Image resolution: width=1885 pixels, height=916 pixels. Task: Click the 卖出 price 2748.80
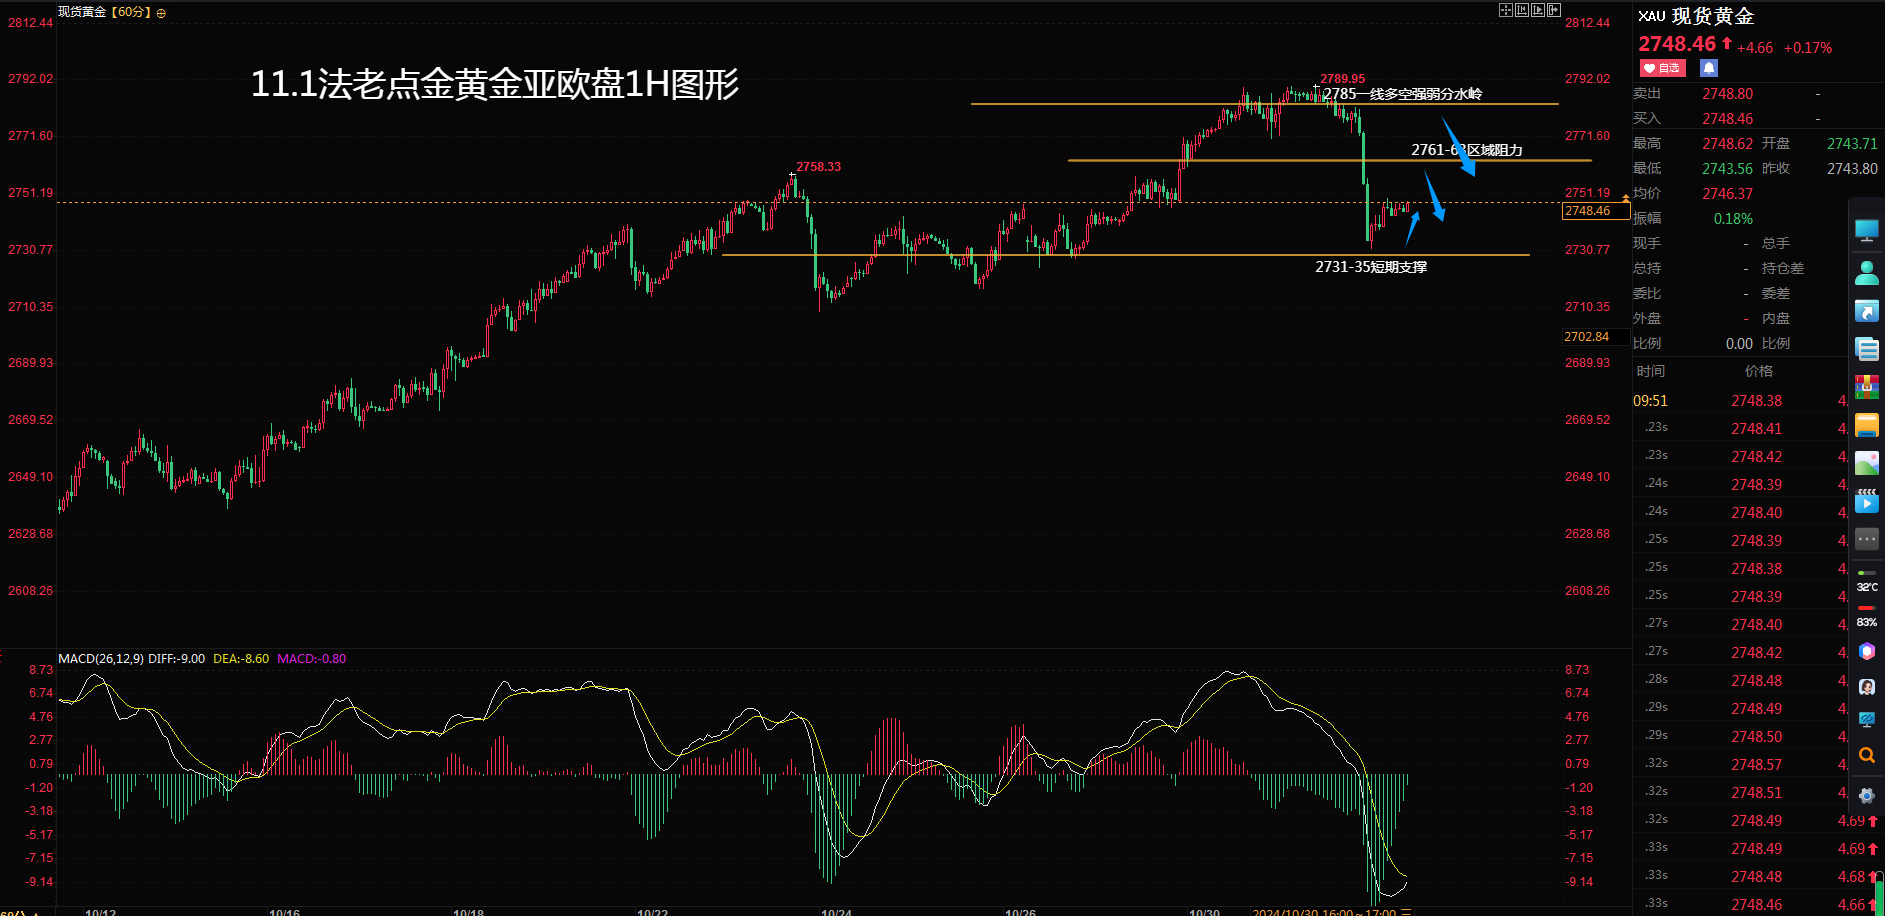[1728, 94]
